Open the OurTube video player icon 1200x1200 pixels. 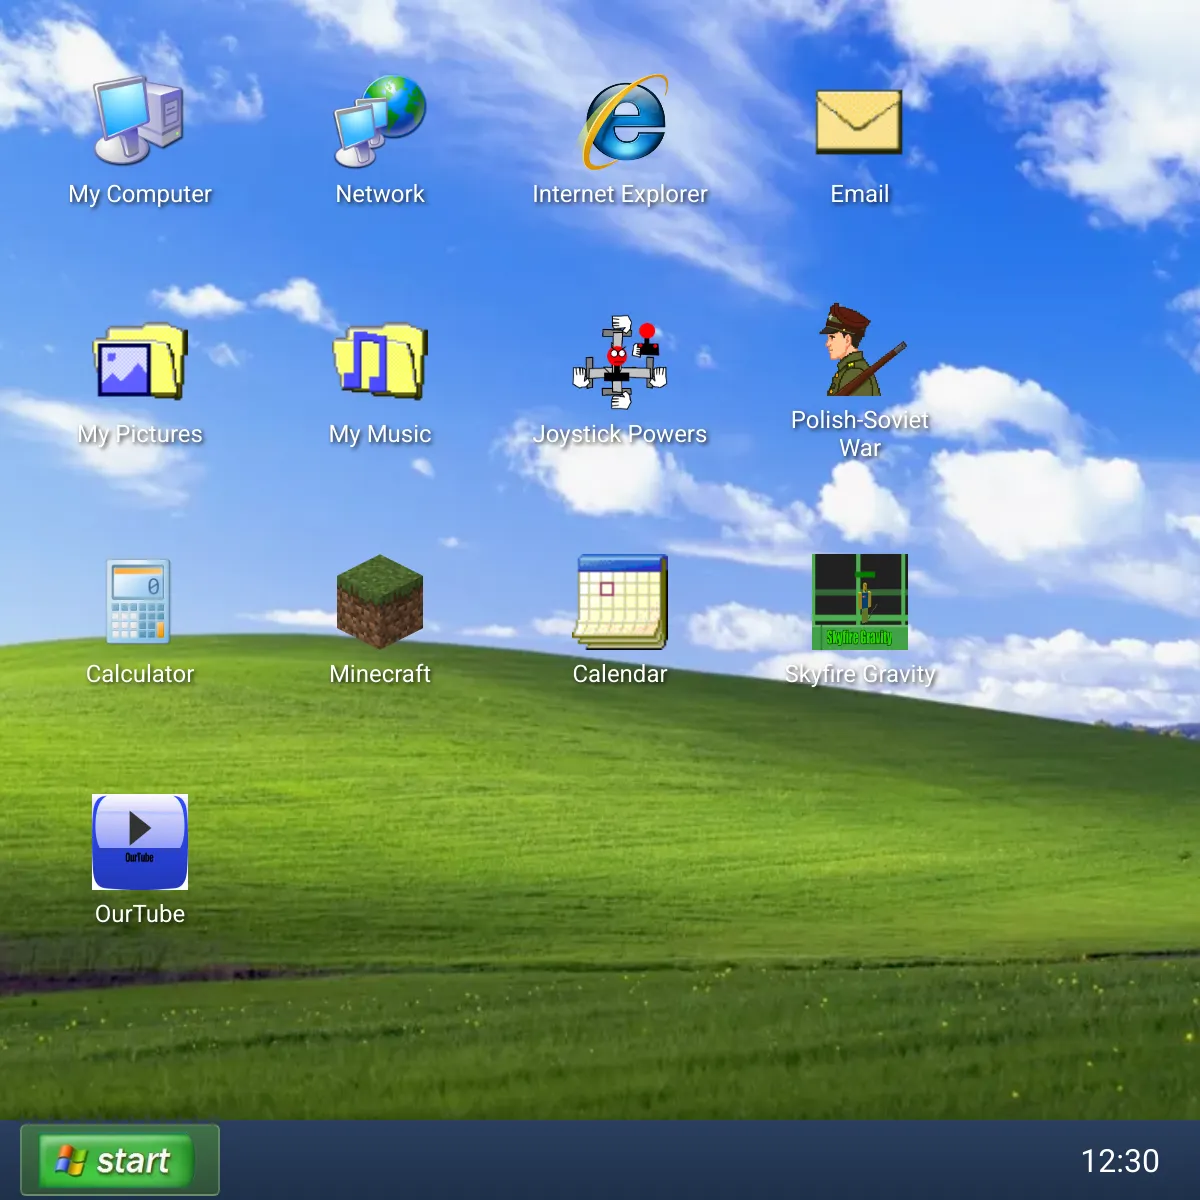point(140,842)
